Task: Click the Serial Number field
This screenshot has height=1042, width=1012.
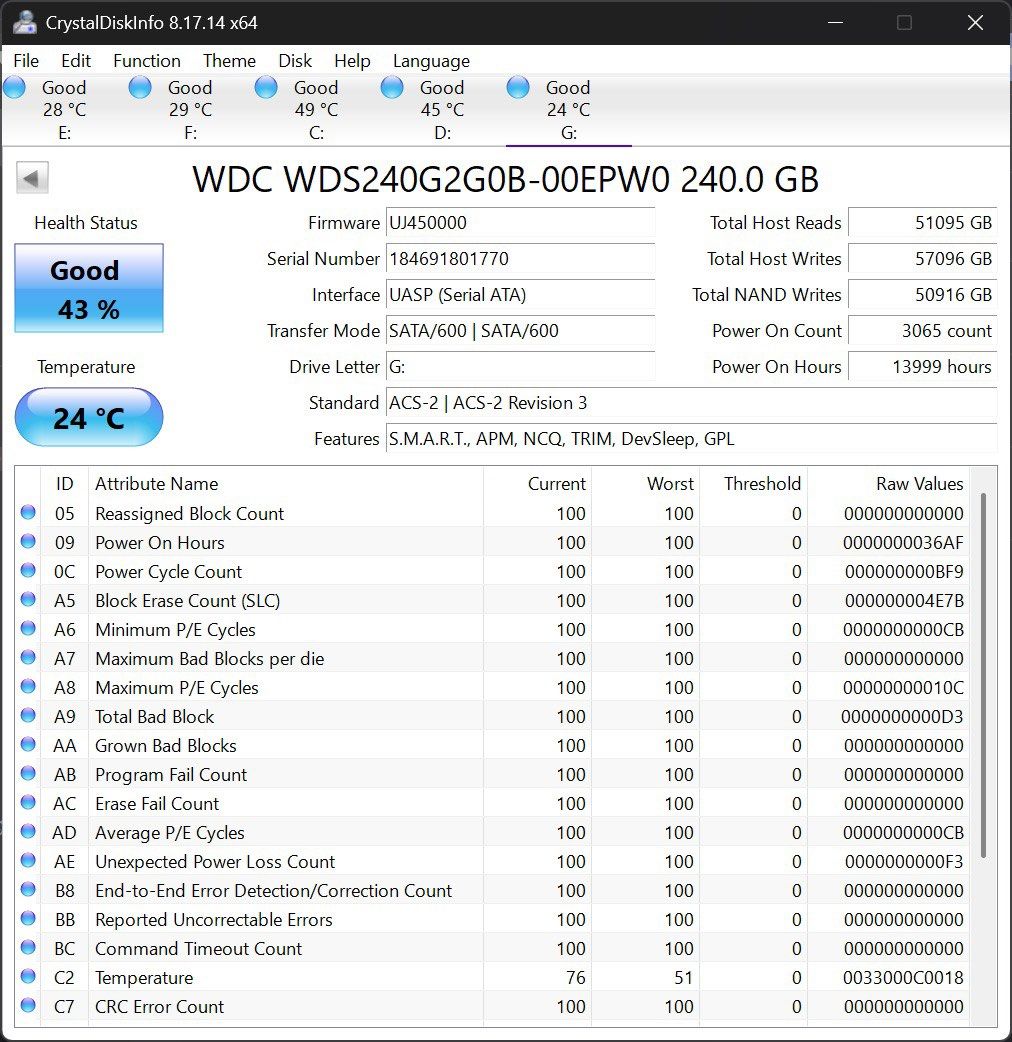Action: point(520,259)
